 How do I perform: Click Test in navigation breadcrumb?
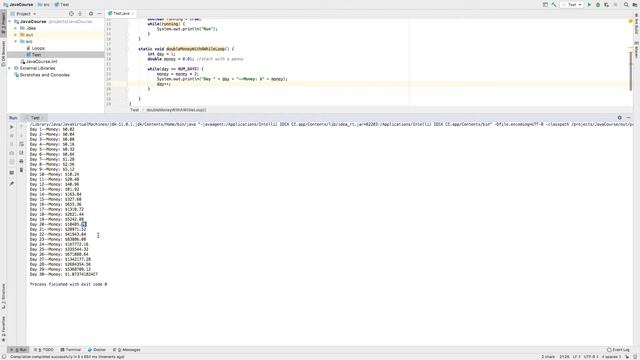pos(62,4)
